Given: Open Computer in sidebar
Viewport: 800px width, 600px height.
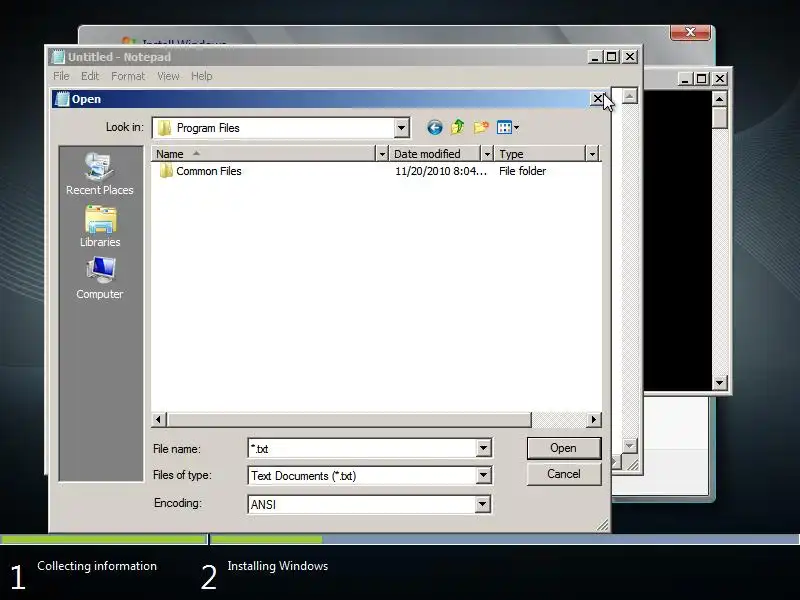Looking at the screenshot, I should click(x=100, y=278).
